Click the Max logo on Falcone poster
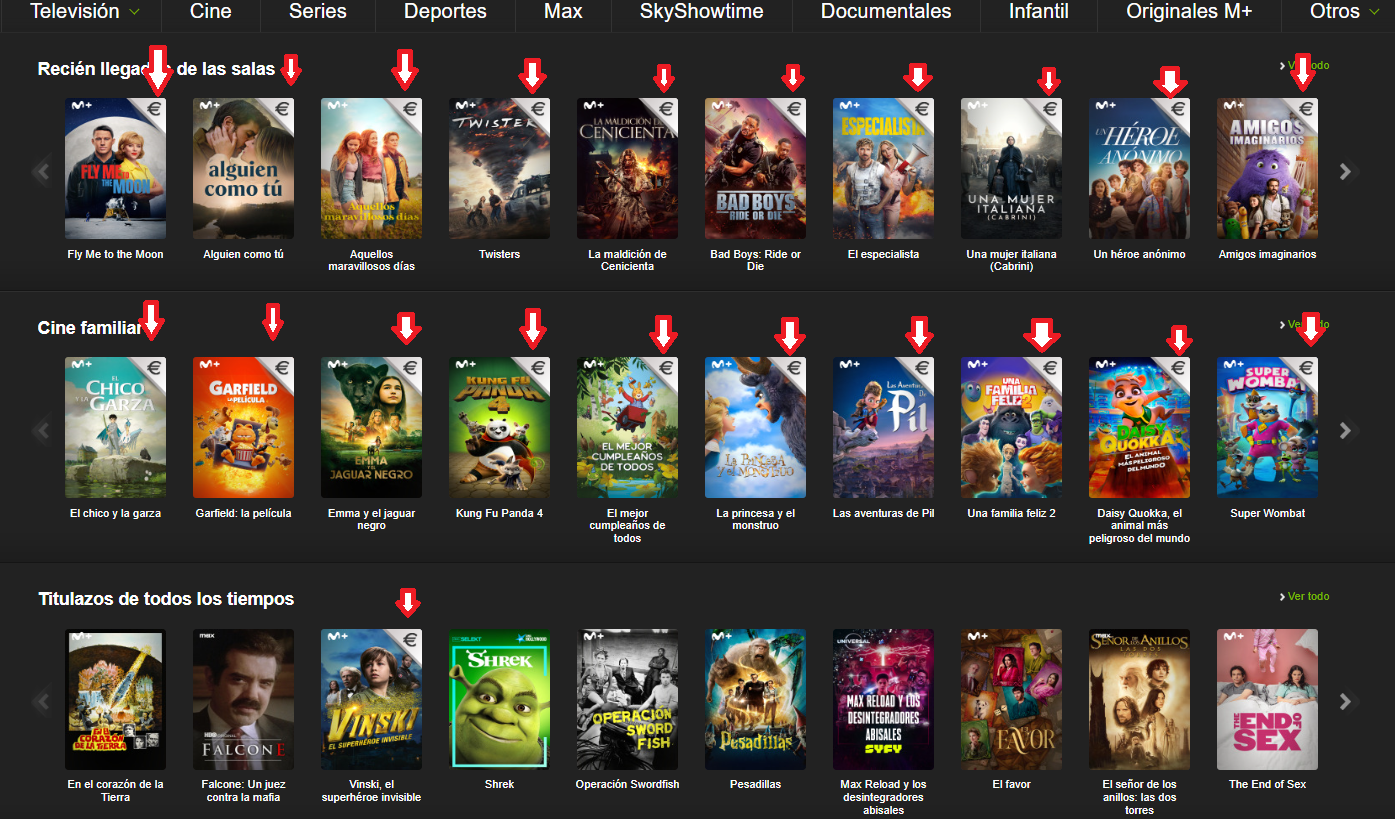Screen dimensions: 1395x819 pyautogui.click(x=207, y=635)
